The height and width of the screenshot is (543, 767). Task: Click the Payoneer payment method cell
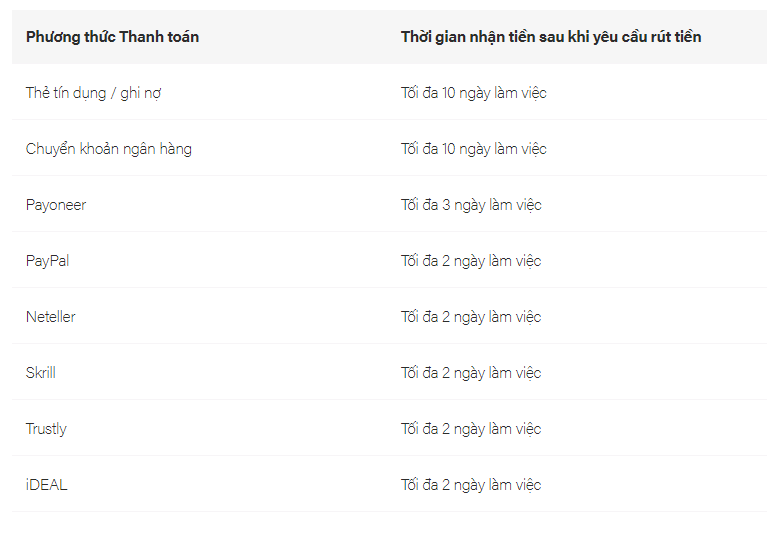coord(56,205)
